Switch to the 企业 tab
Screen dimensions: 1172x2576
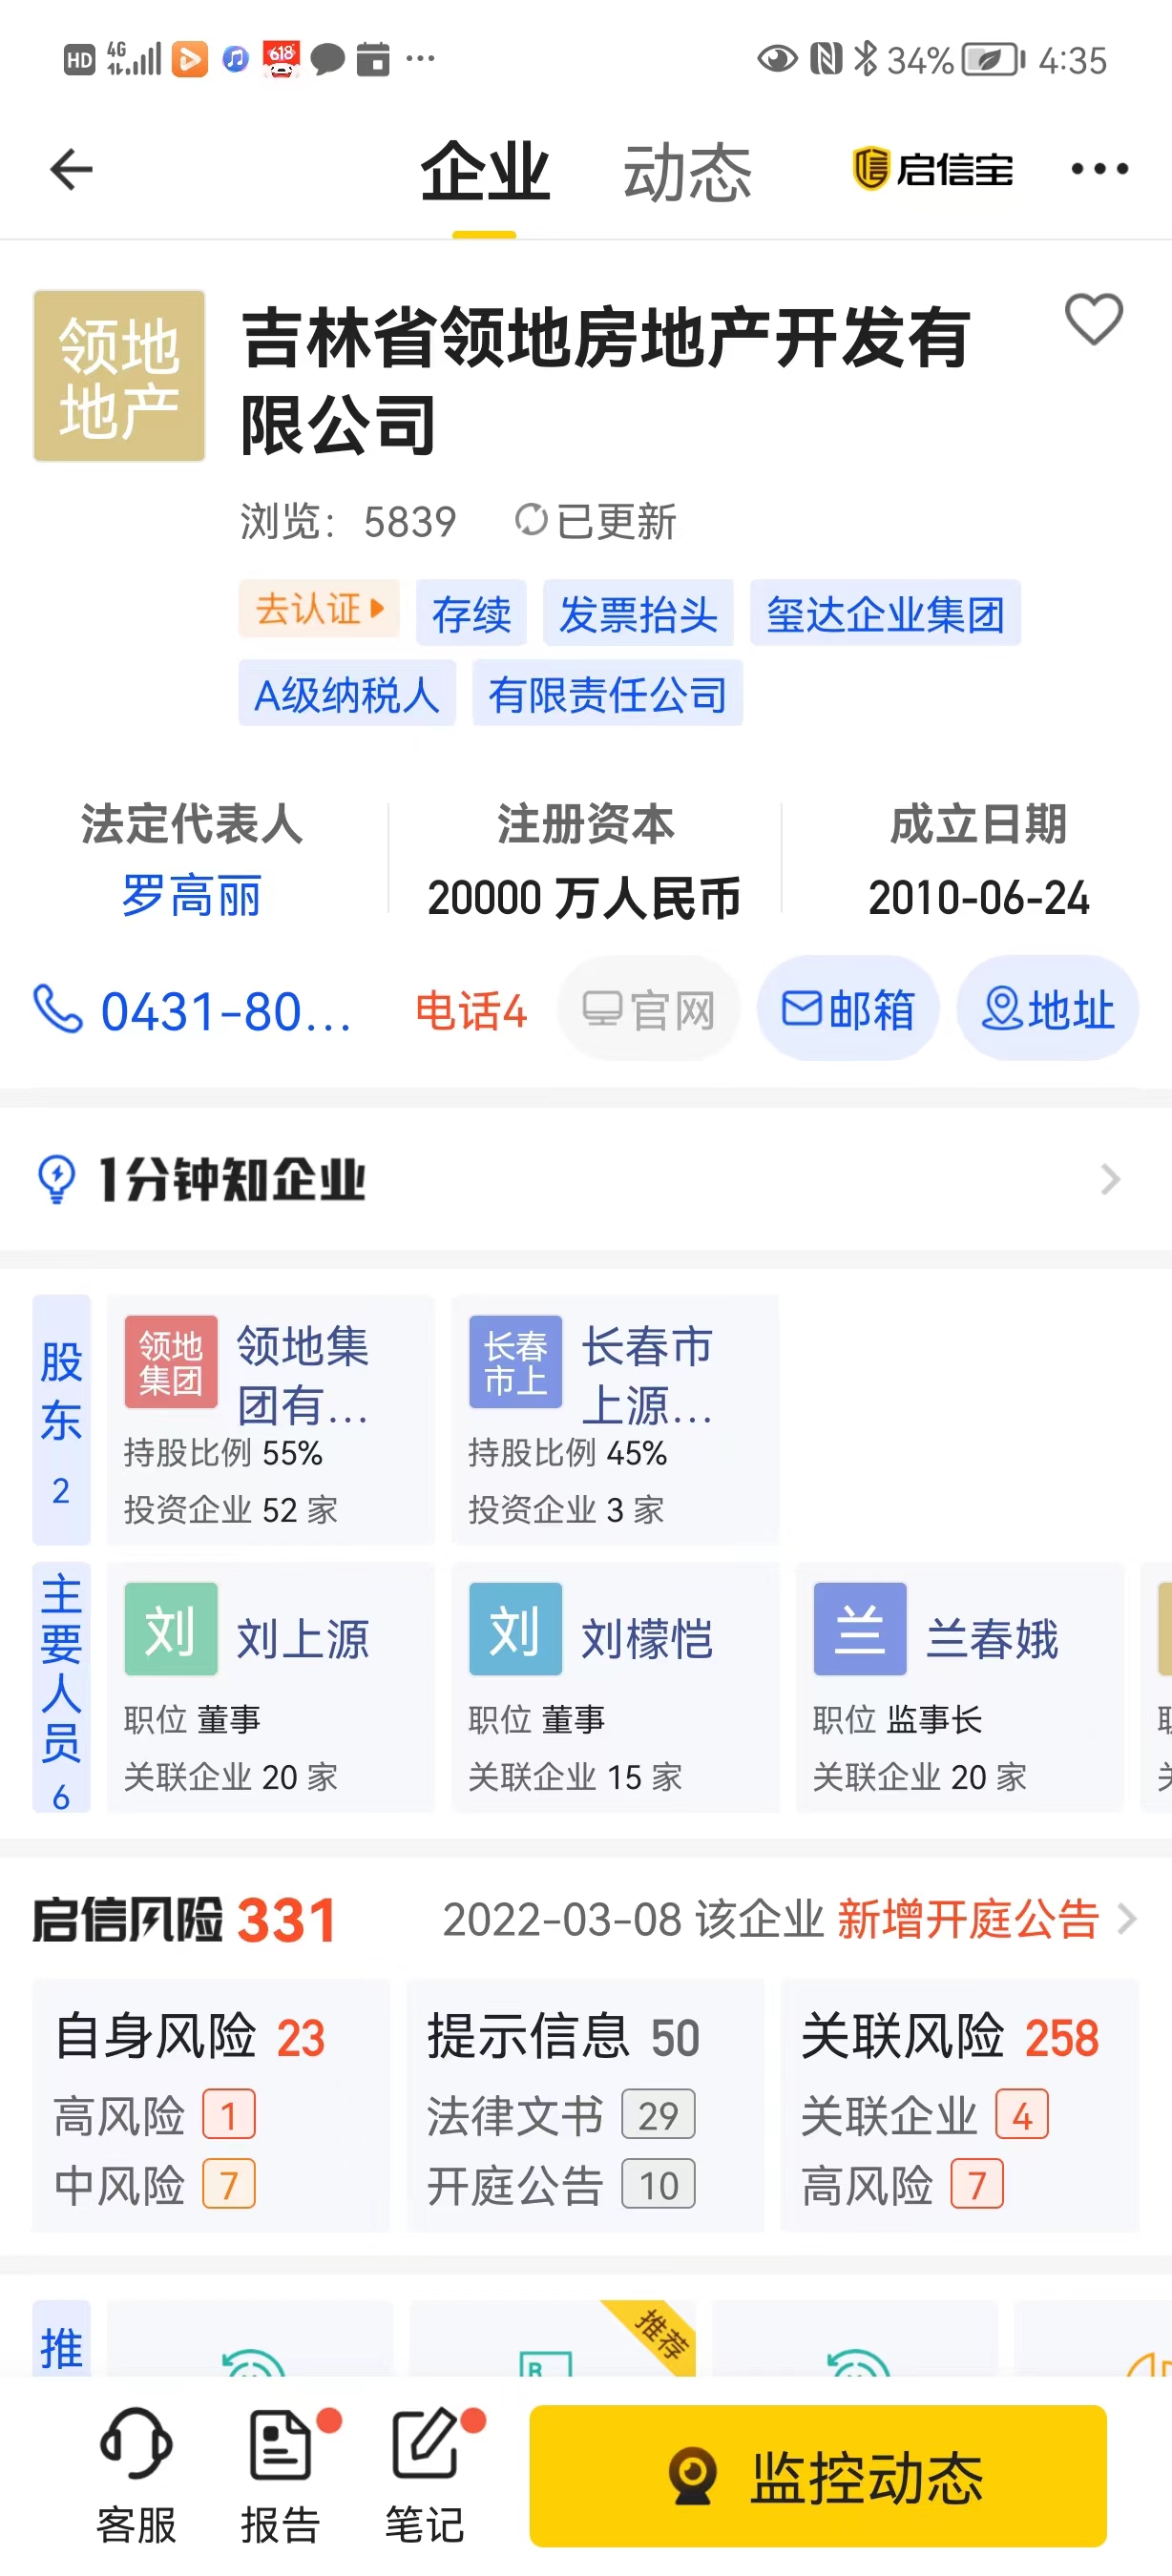click(x=485, y=172)
